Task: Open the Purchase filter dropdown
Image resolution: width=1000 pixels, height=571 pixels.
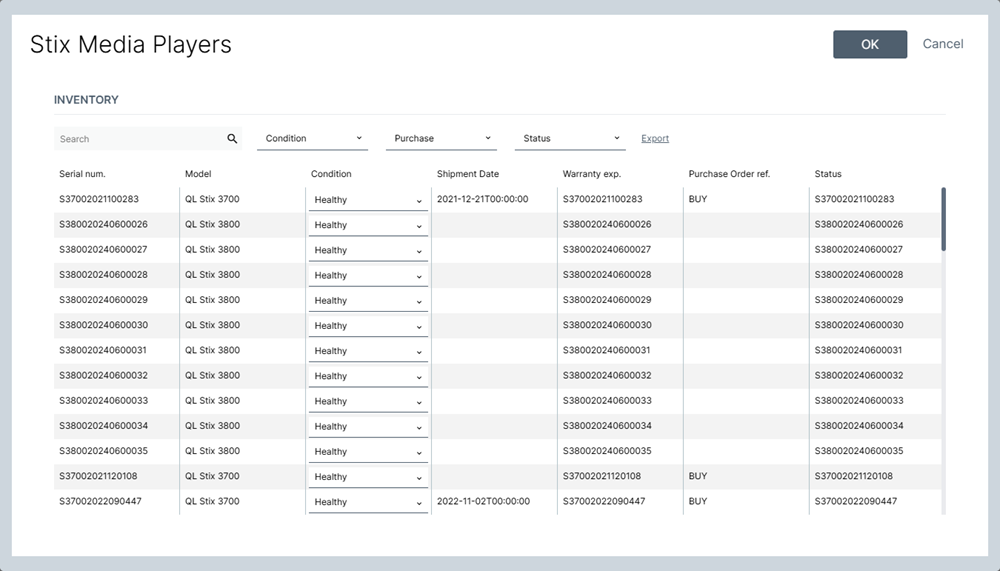Action: point(441,138)
